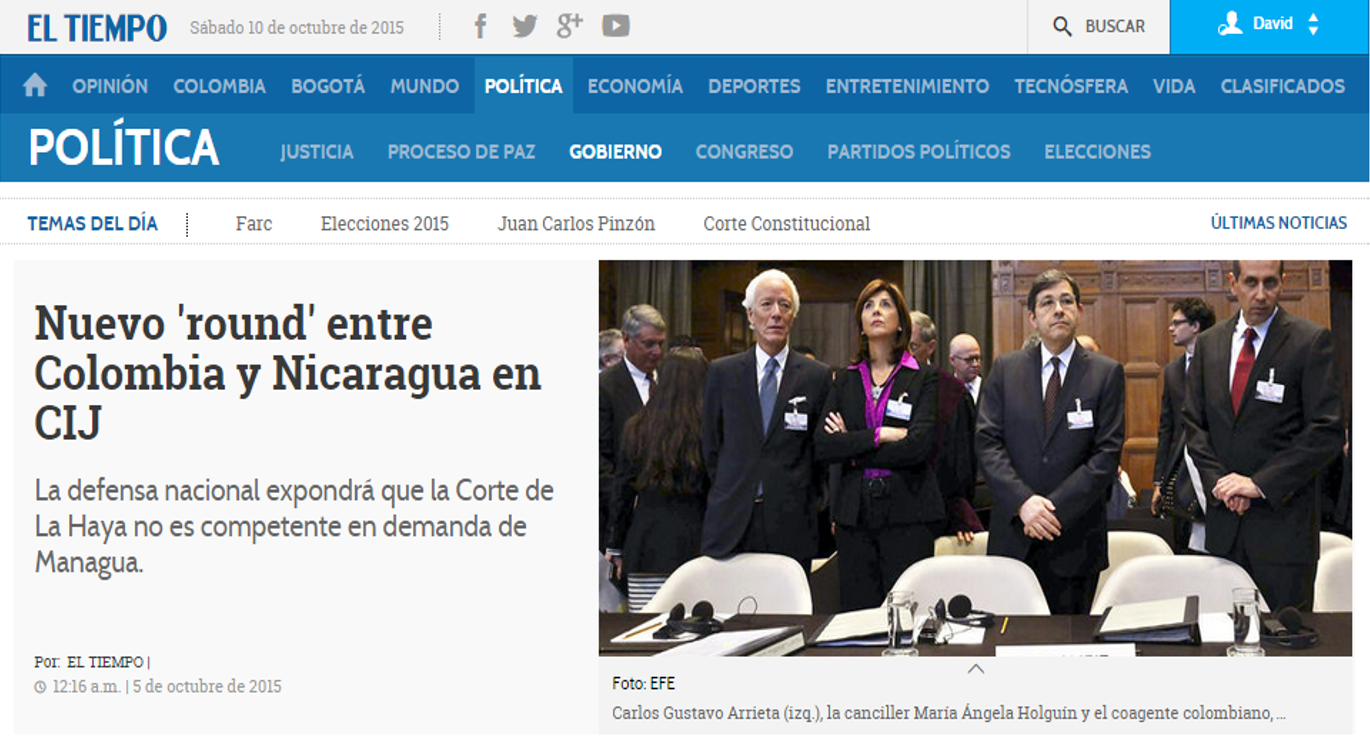Click the search magnifier icon

click(x=1062, y=27)
